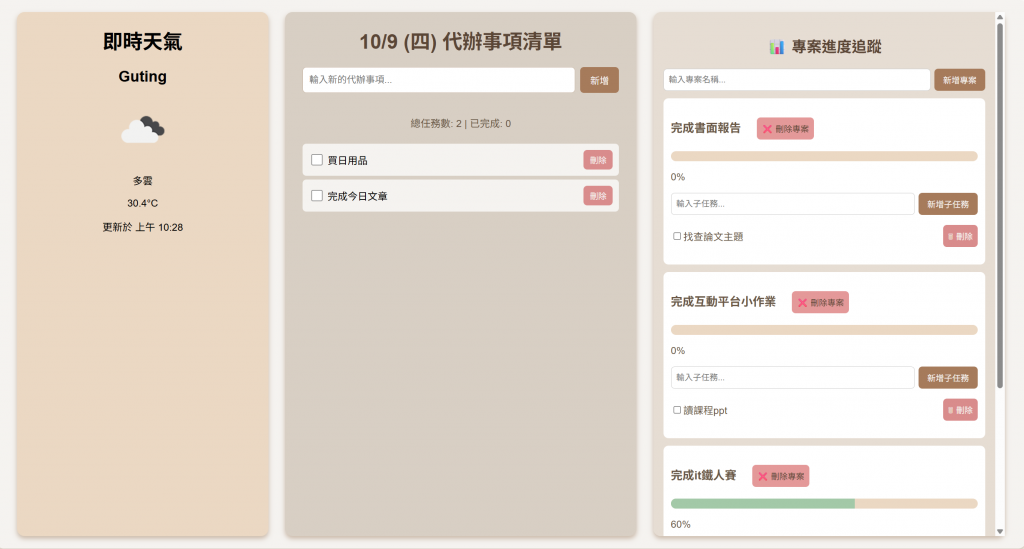Click the 總任務數: 2 | 已完成: 0 summary
1024x549 pixels.
point(460,123)
